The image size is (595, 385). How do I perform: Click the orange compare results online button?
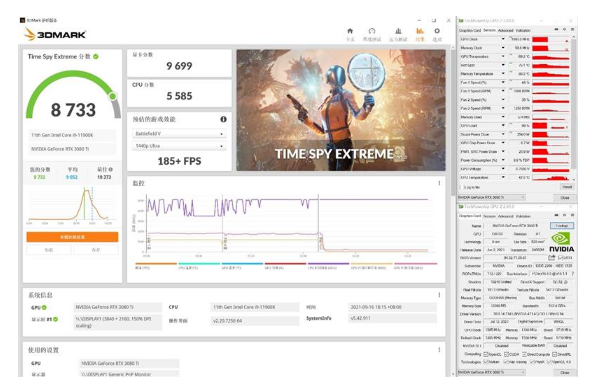(x=72, y=237)
